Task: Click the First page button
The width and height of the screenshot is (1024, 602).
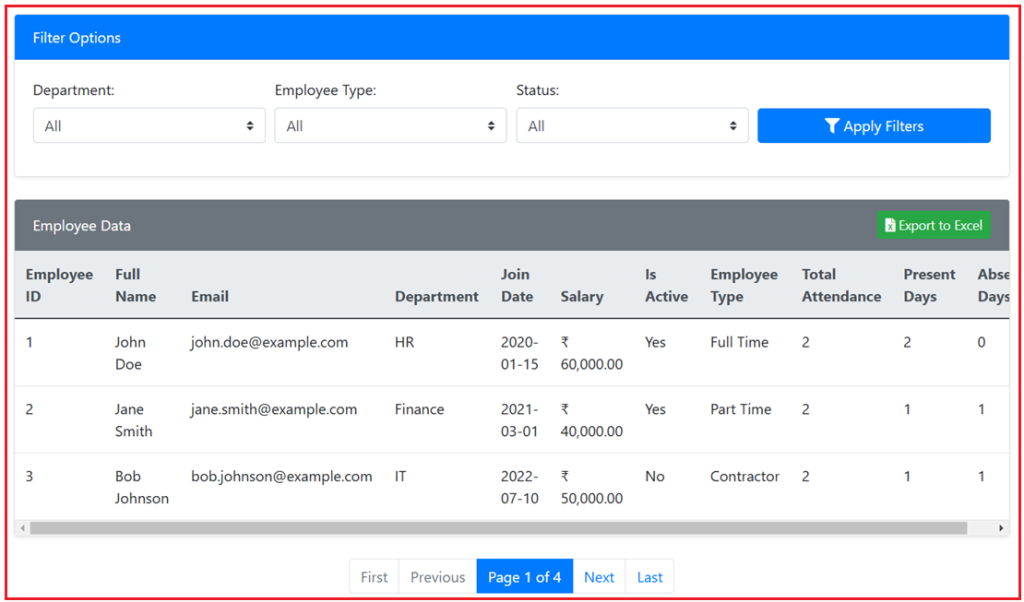Action: 374,577
